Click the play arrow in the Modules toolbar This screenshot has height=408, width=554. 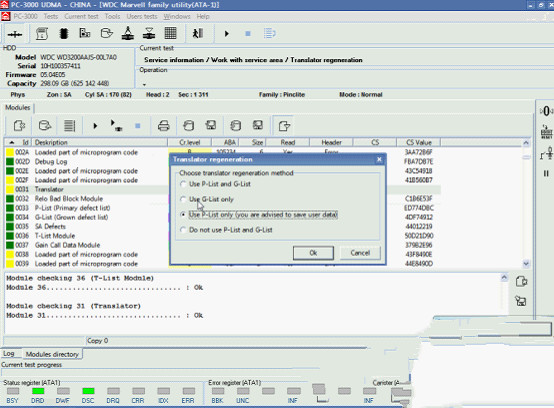95,125
